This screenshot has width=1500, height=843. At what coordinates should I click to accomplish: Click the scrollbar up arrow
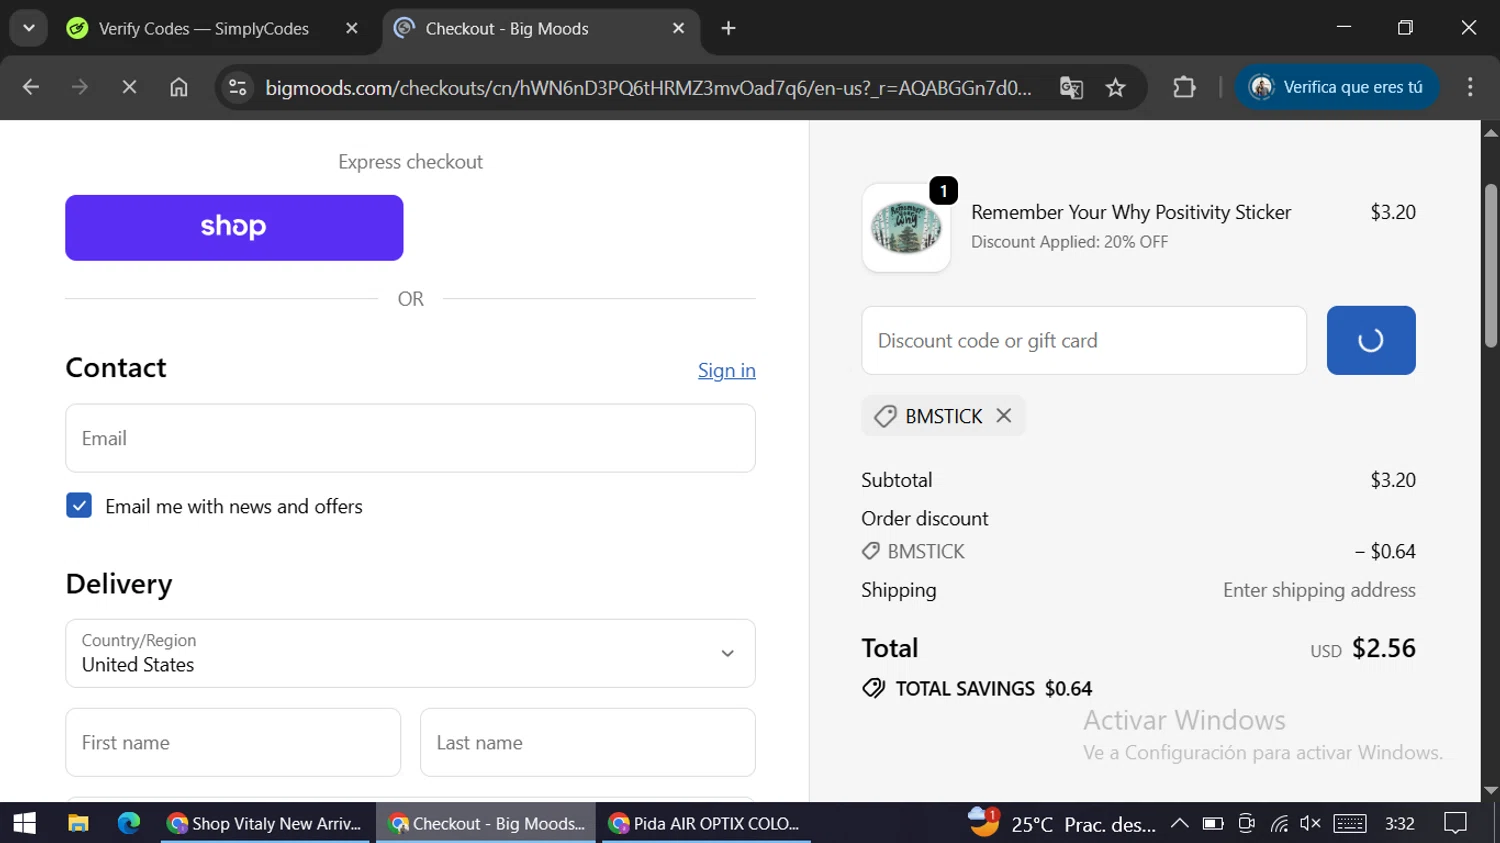(1491, 132)
